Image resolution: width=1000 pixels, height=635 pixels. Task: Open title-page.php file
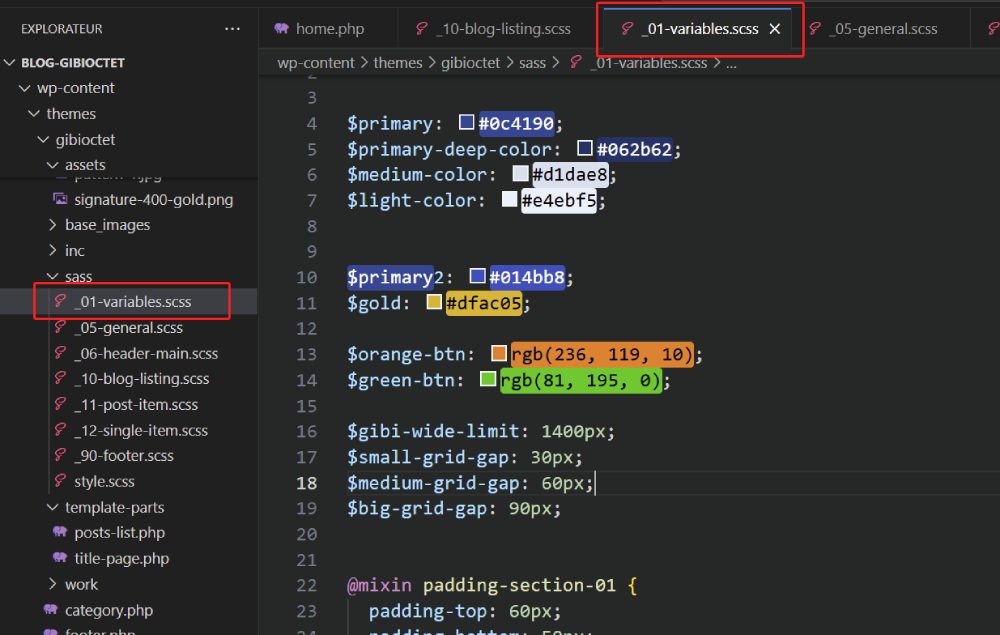point(122,558)
